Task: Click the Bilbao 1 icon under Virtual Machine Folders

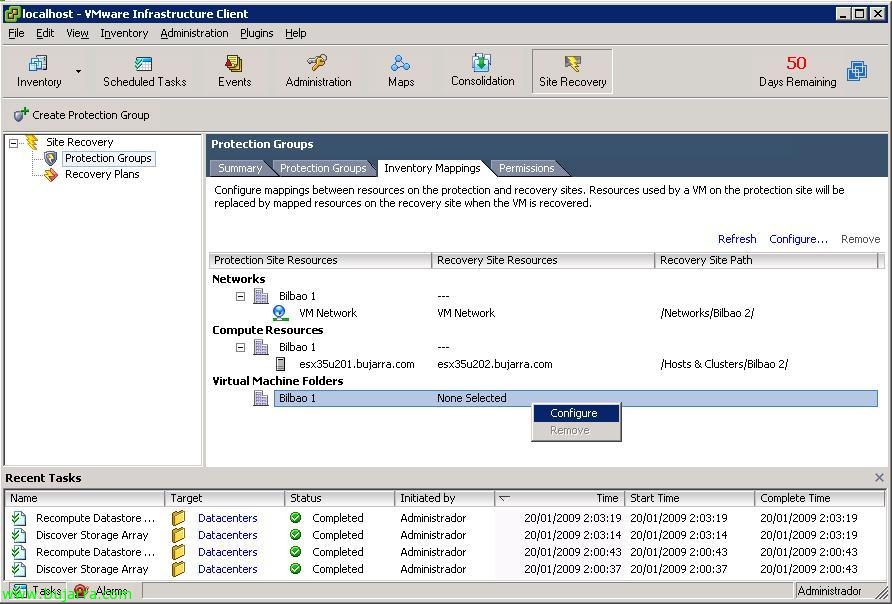Action: pyautogui.click(x=261, y=398)
